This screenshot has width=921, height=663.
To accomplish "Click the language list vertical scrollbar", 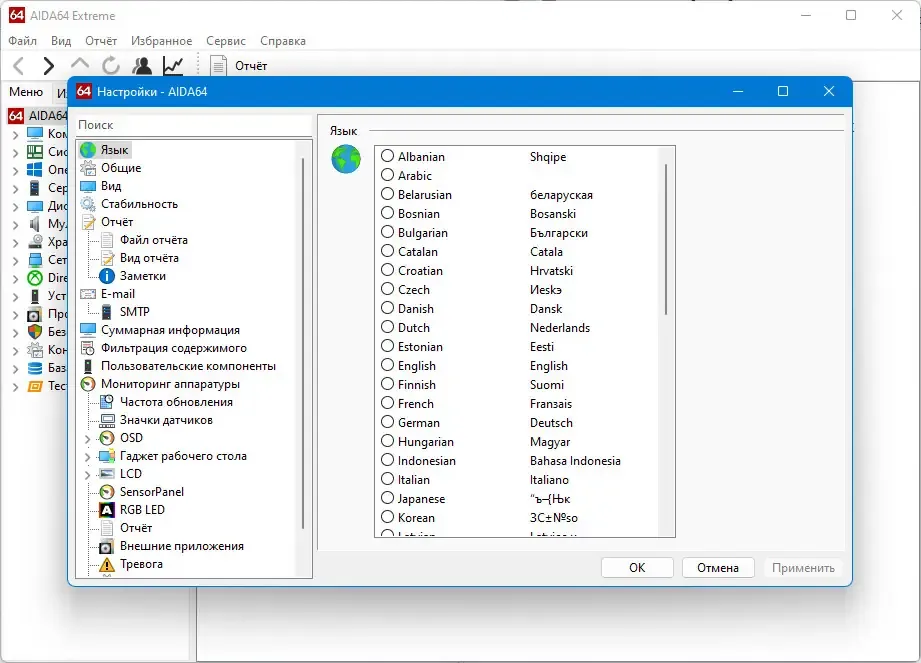I will pos(666,239).
